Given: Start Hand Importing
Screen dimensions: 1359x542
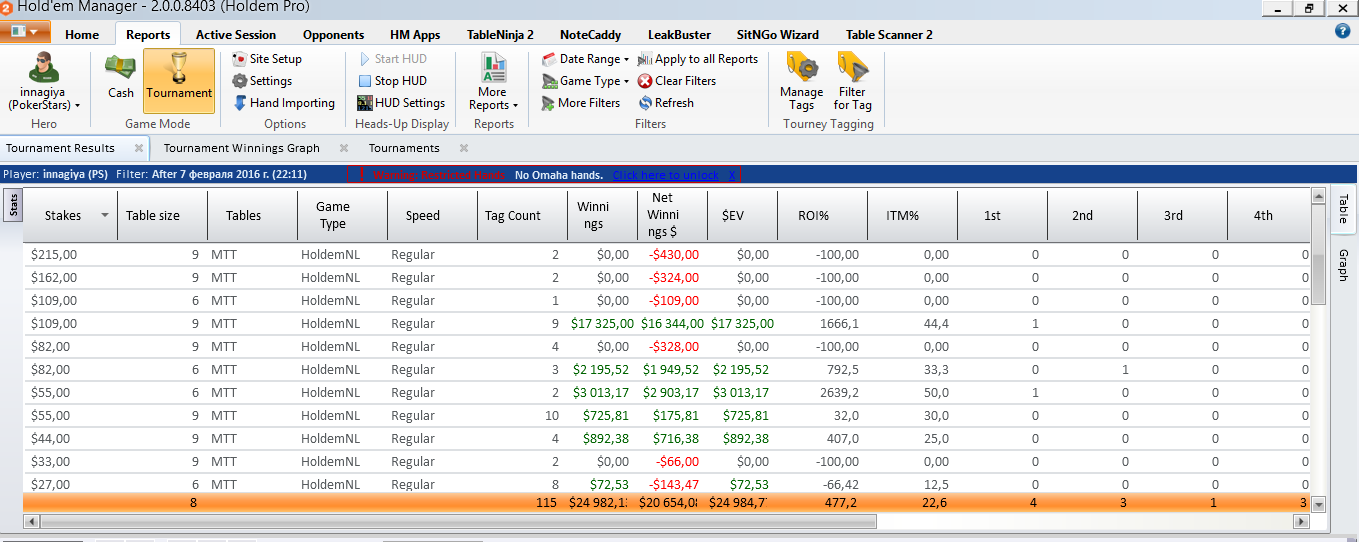Looking at the screenshot, I should [x=284, y=103].
